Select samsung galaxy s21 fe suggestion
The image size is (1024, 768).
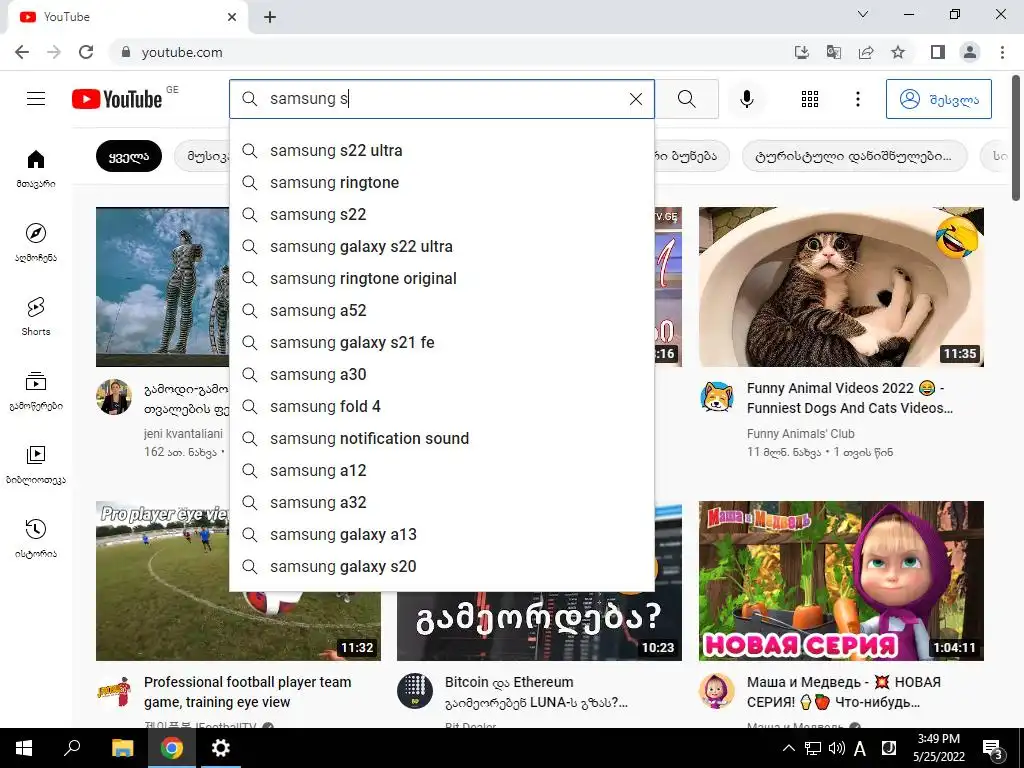(442, 342)
